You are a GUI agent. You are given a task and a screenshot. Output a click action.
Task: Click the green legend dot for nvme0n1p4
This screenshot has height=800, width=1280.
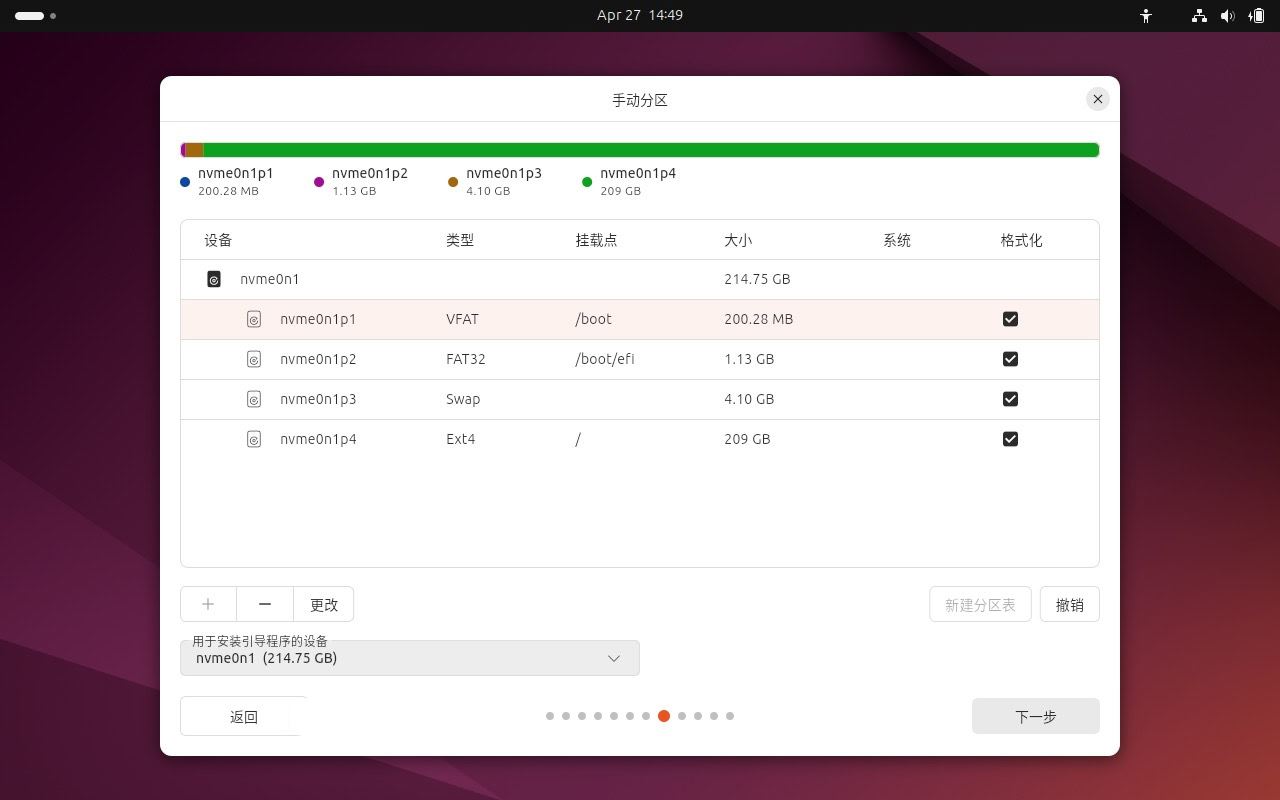[x=587, y=182]
